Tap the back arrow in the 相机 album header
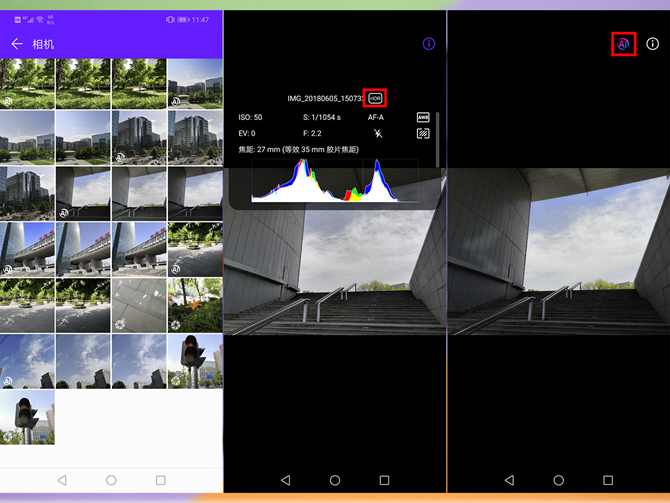The width and height of the screenshot is (670, 503). pyautogui.click(x=16, y=45)
